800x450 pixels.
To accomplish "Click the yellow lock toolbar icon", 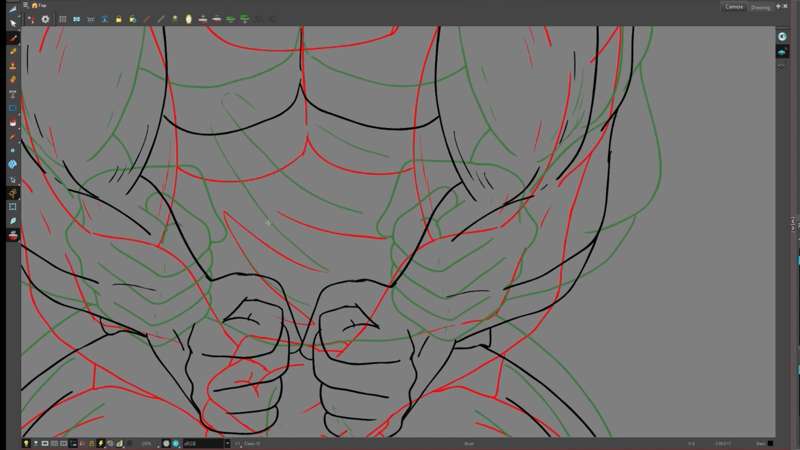I will [x=118, y=19].
